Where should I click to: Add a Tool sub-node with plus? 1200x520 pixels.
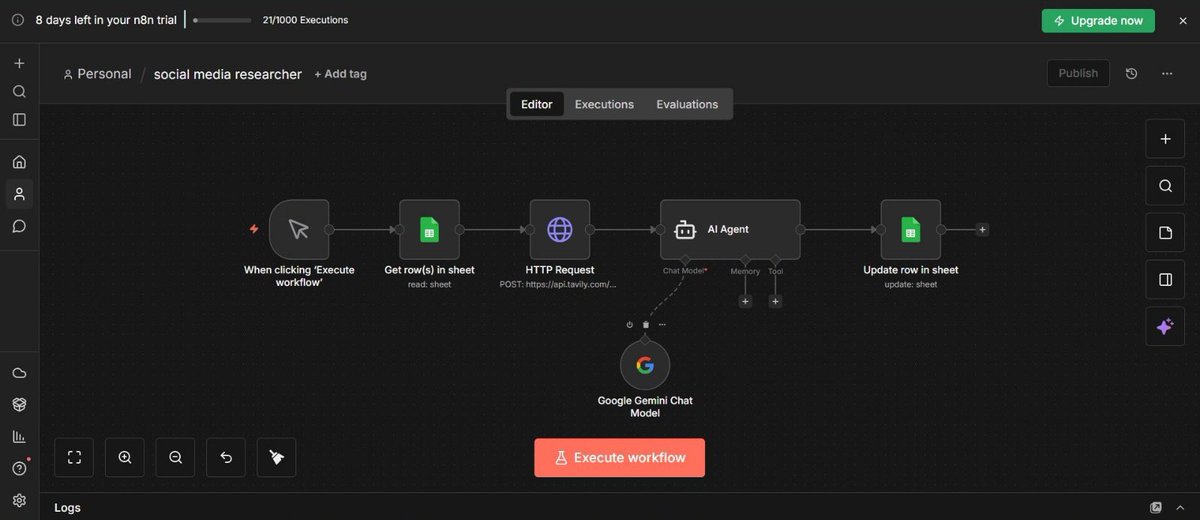pos(775,301)
